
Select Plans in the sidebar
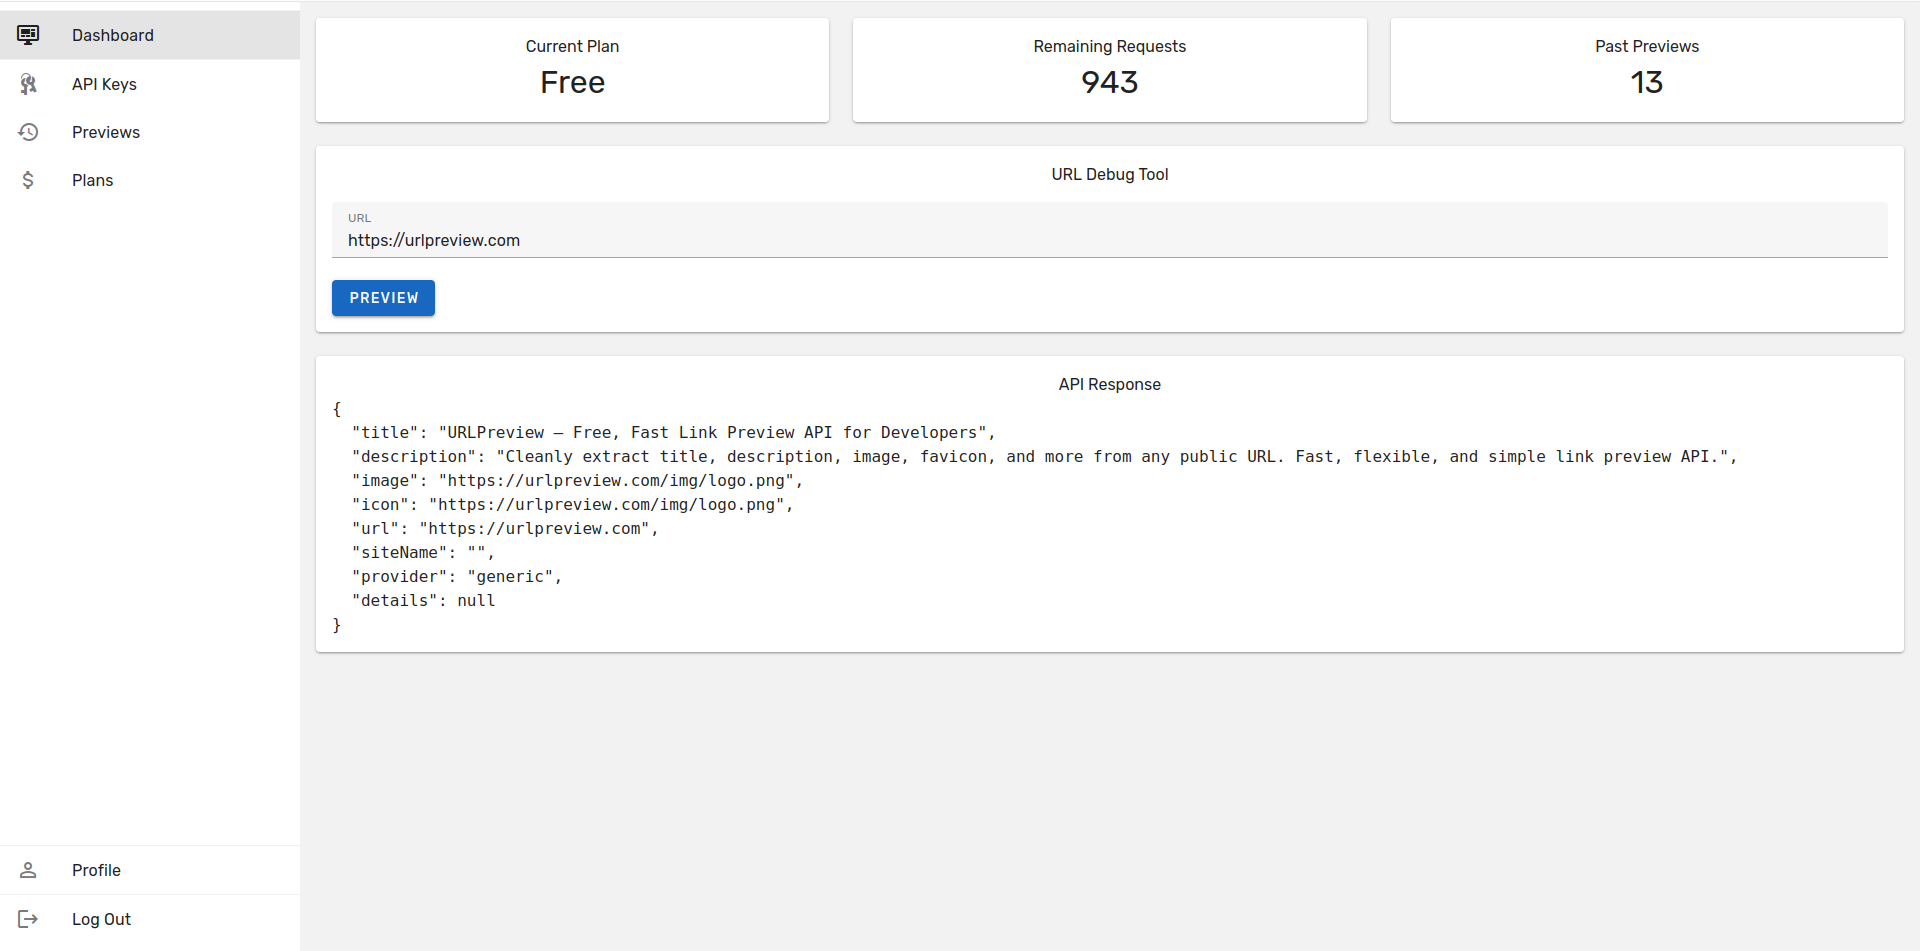pos(150,180)
